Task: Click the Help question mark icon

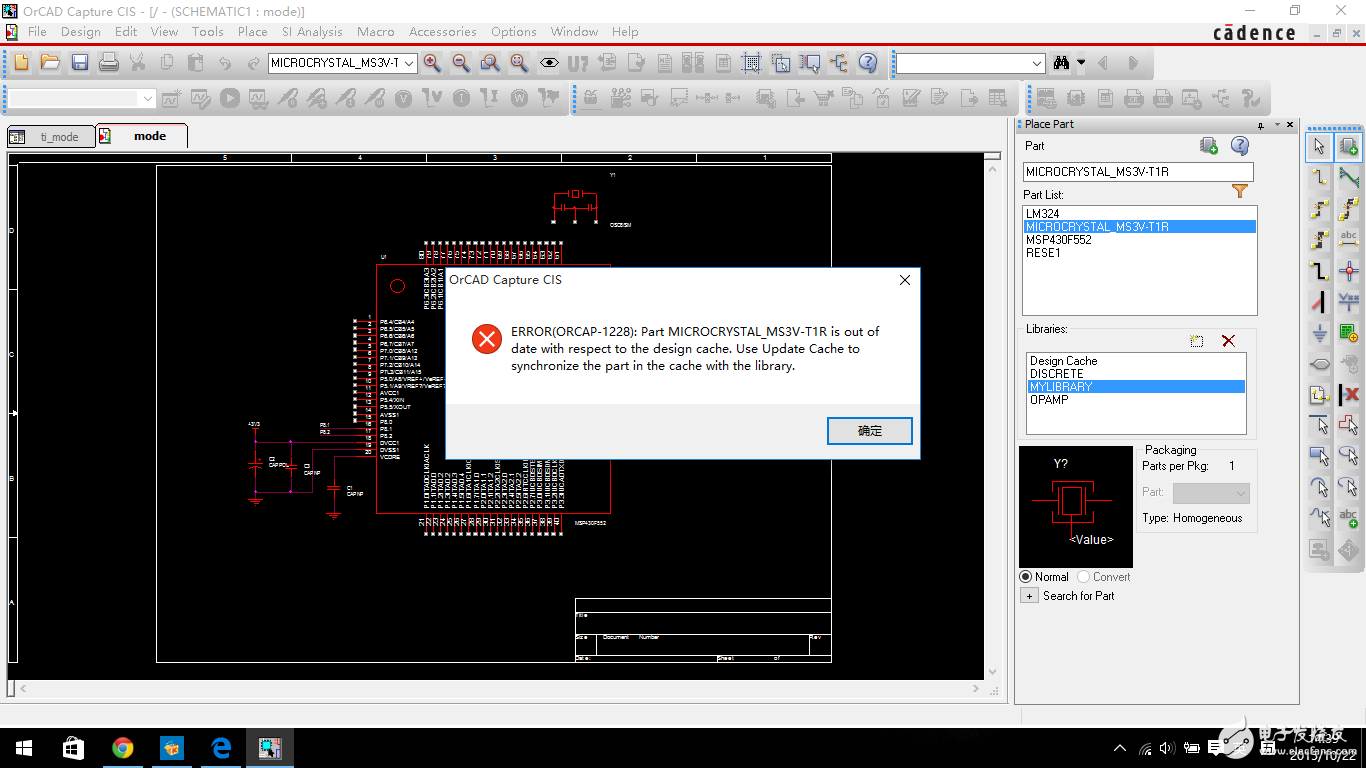Action: tap(1239, 146)
